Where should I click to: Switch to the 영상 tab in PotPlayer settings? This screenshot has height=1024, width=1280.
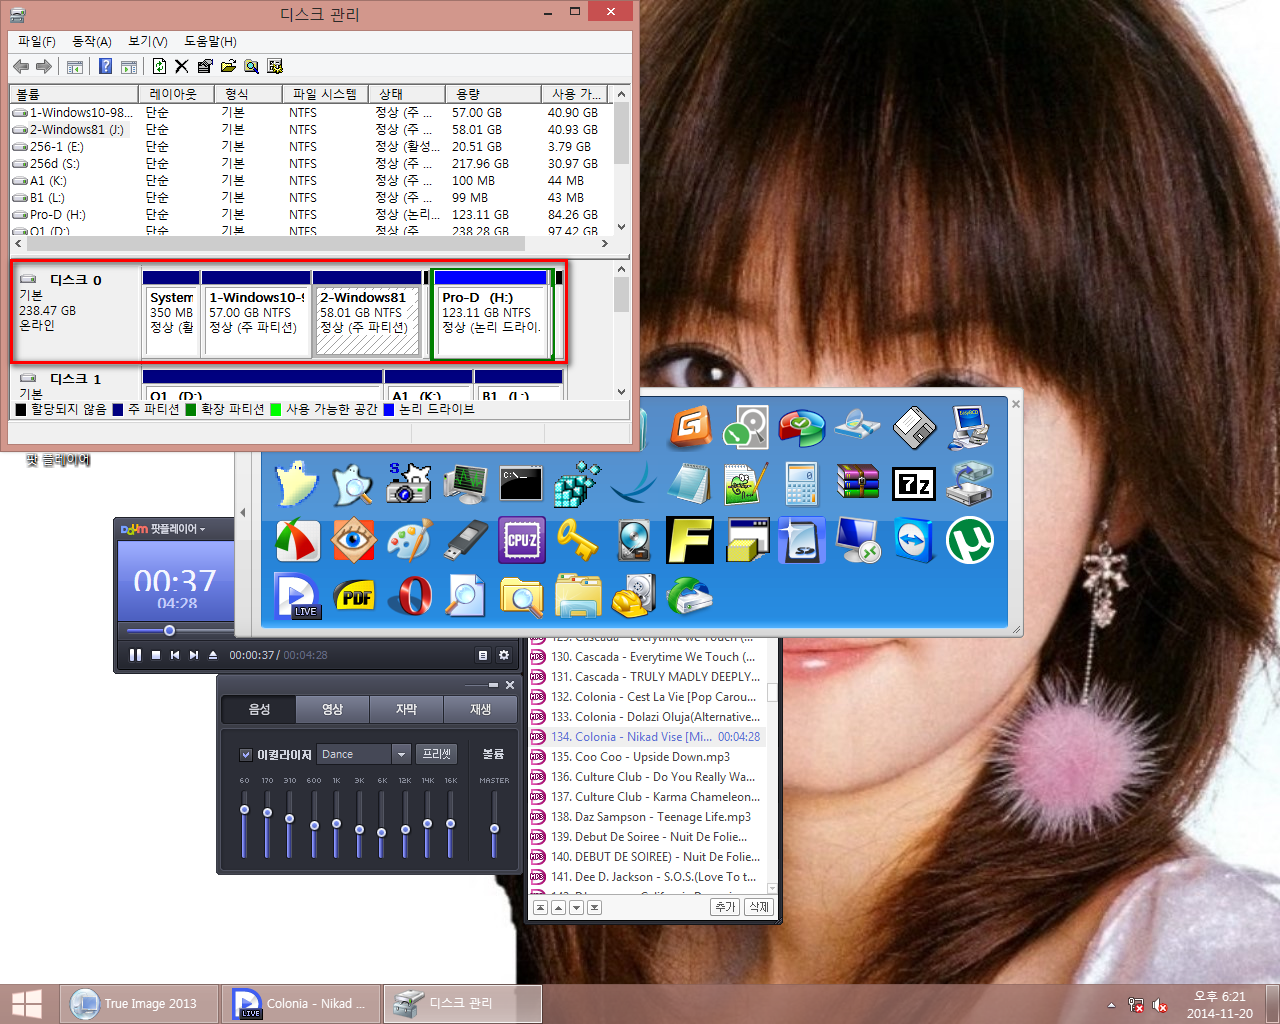coord(333,709)
